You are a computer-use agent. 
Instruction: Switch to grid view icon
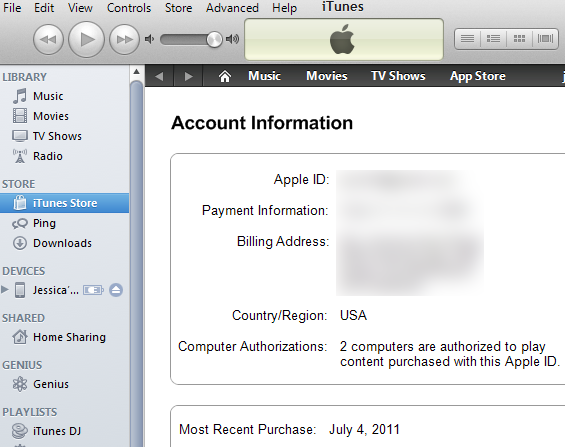click(x=519, y=39)
